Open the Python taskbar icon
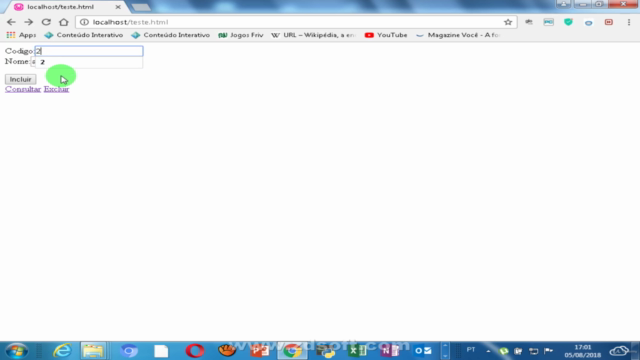This screenshot has height=360, width=640. [x=325, y=351]
